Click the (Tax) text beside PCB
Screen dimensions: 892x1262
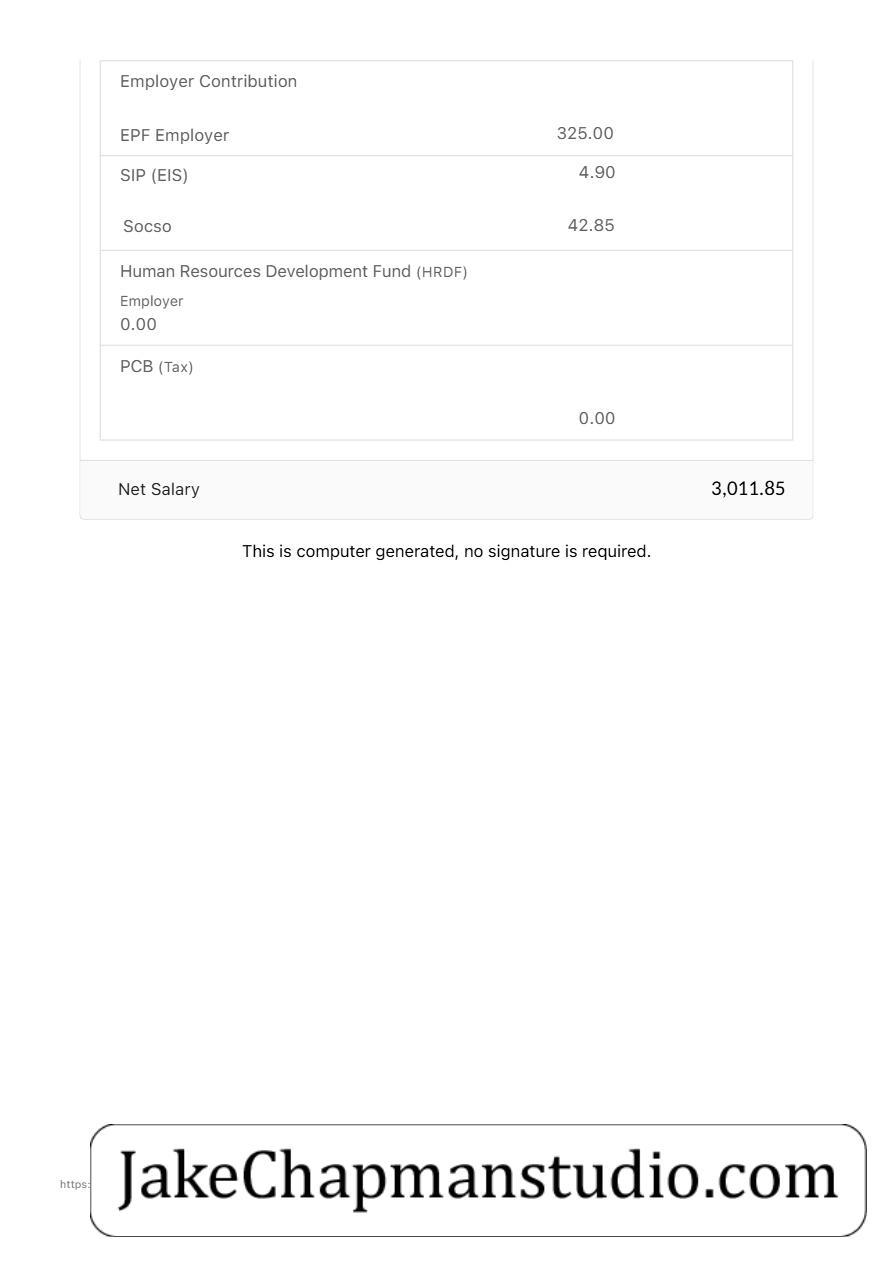point(176,367)
